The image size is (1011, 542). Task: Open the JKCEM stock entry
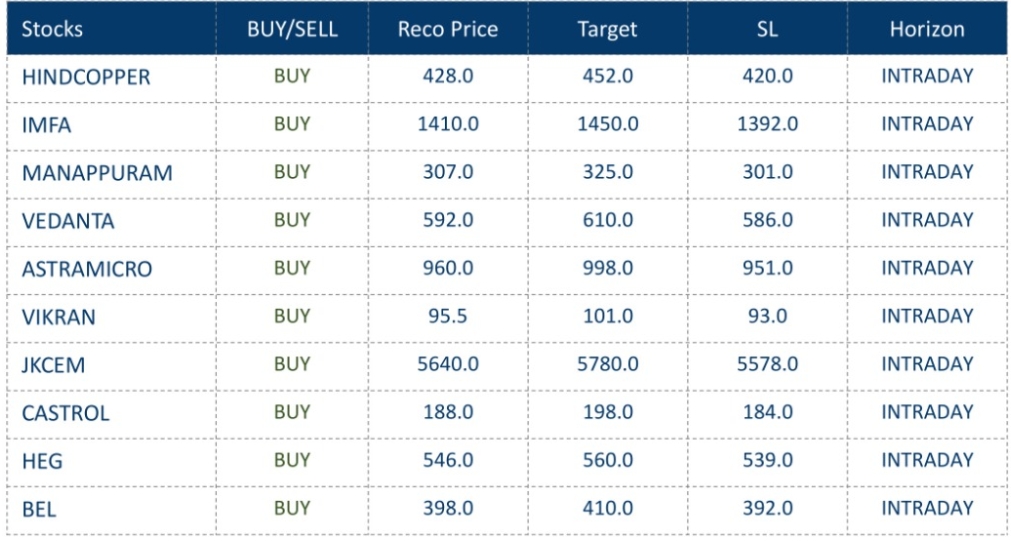click(x=53, y=365)
